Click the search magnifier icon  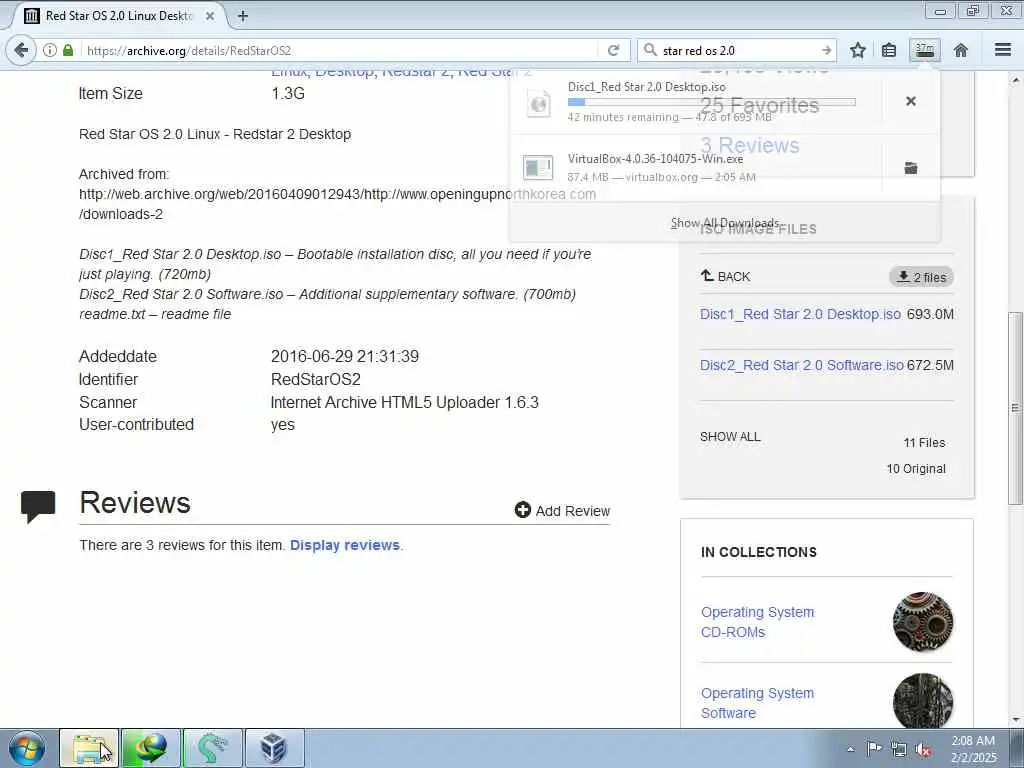click(650, 50)
